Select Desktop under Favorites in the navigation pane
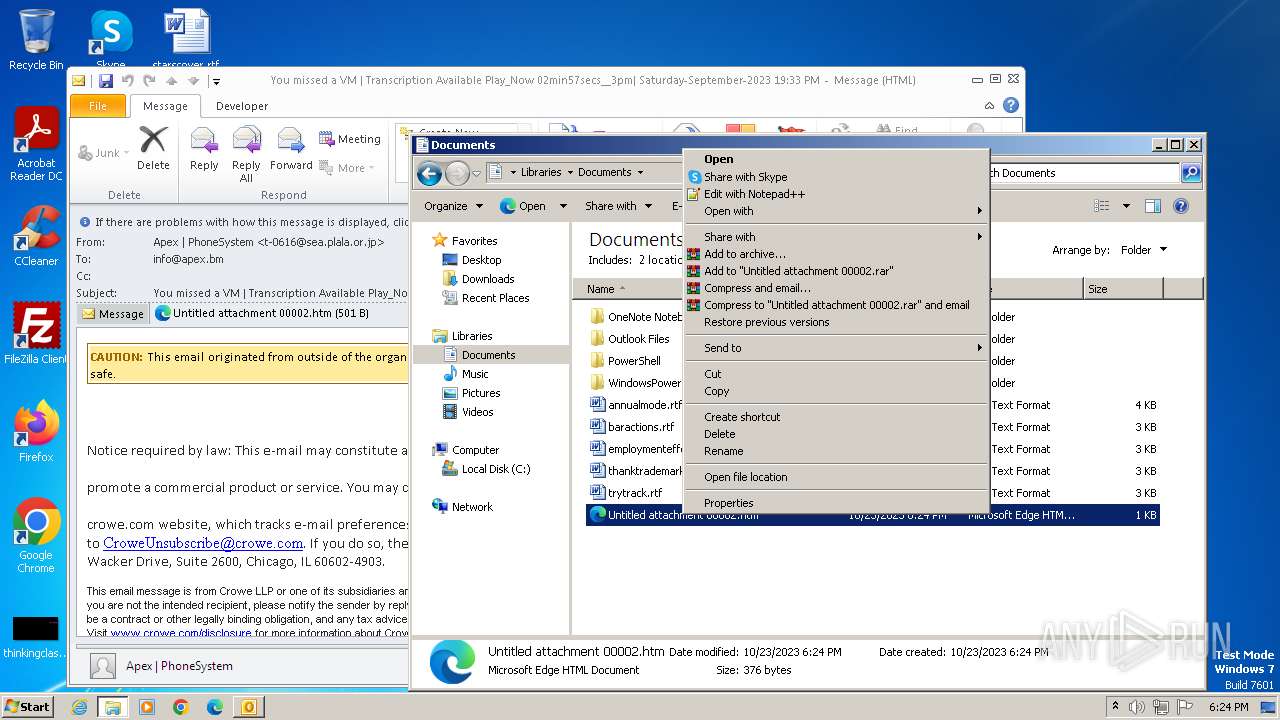Image resolution: width=1280 pixels, height=720 pixels. pyautogui.click(x=481, y=260)
